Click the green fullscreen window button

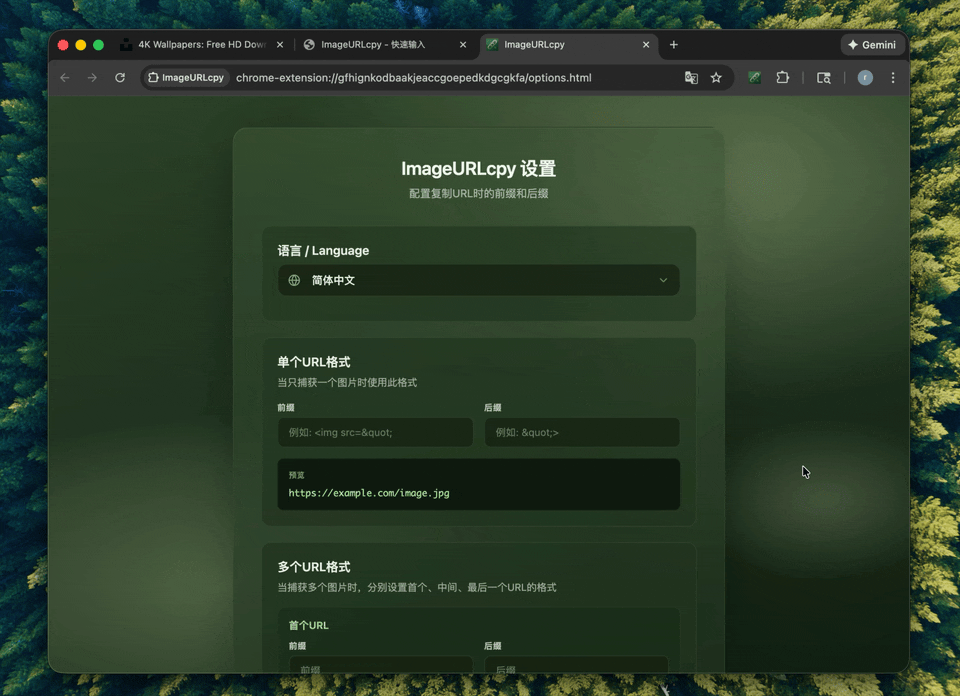point(99,45)
